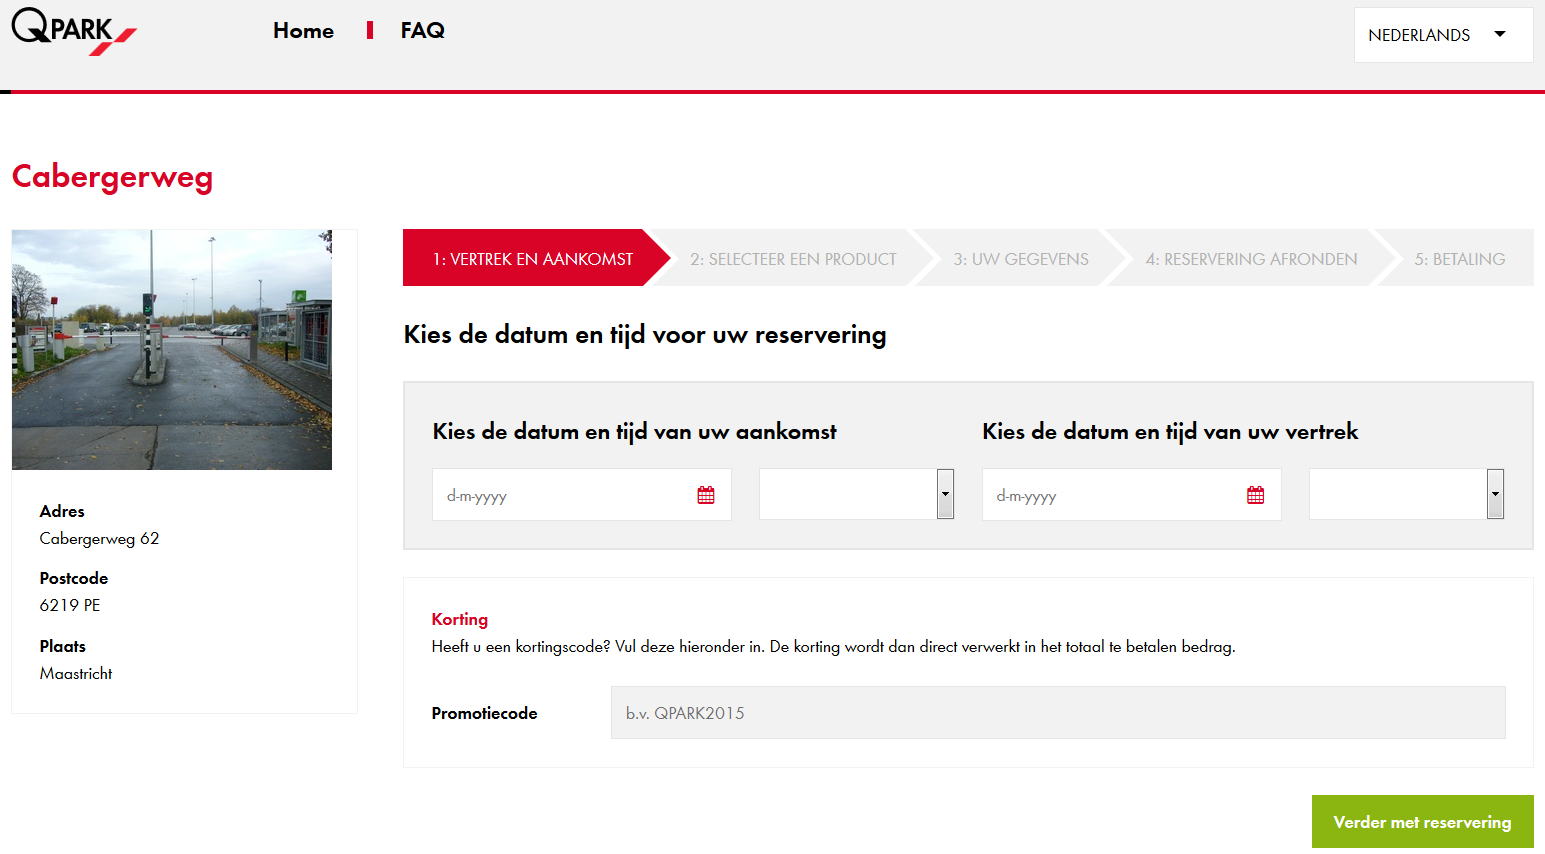Click the Cabergerweg page heading
The width and height of the screenshot is (1545, 854).
coord(112,177)
